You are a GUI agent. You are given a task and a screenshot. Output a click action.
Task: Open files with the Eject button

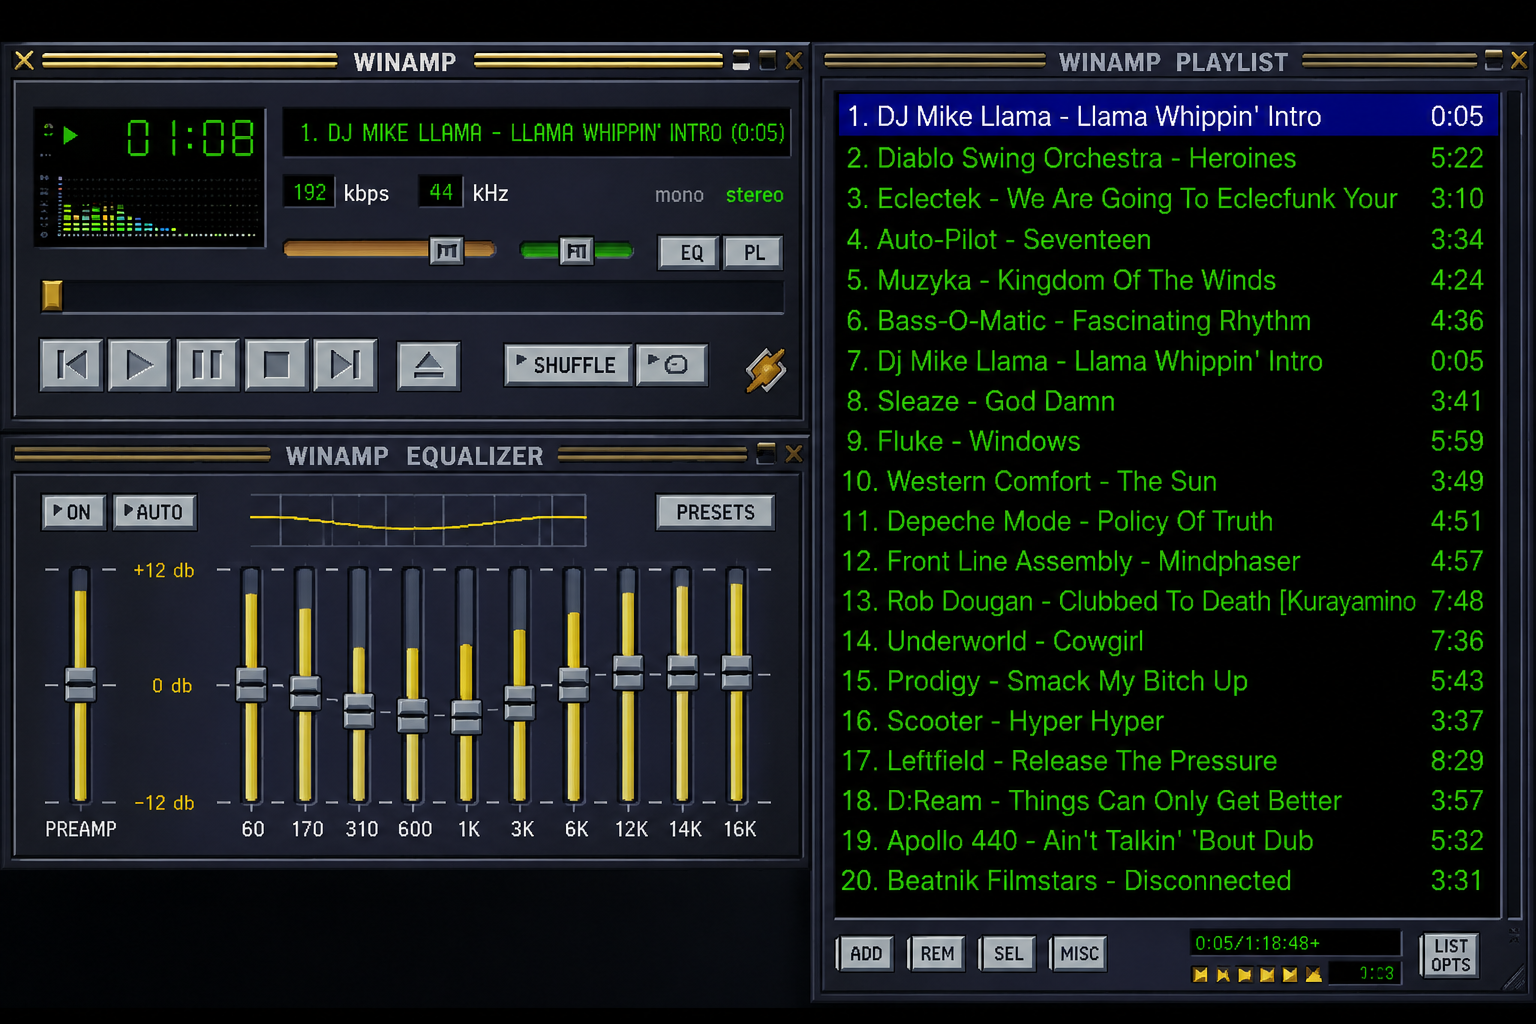(x=428, y=365)
